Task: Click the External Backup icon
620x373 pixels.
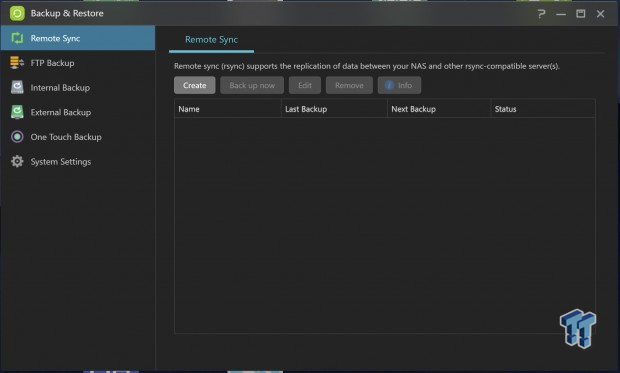Action: (17, 112)
